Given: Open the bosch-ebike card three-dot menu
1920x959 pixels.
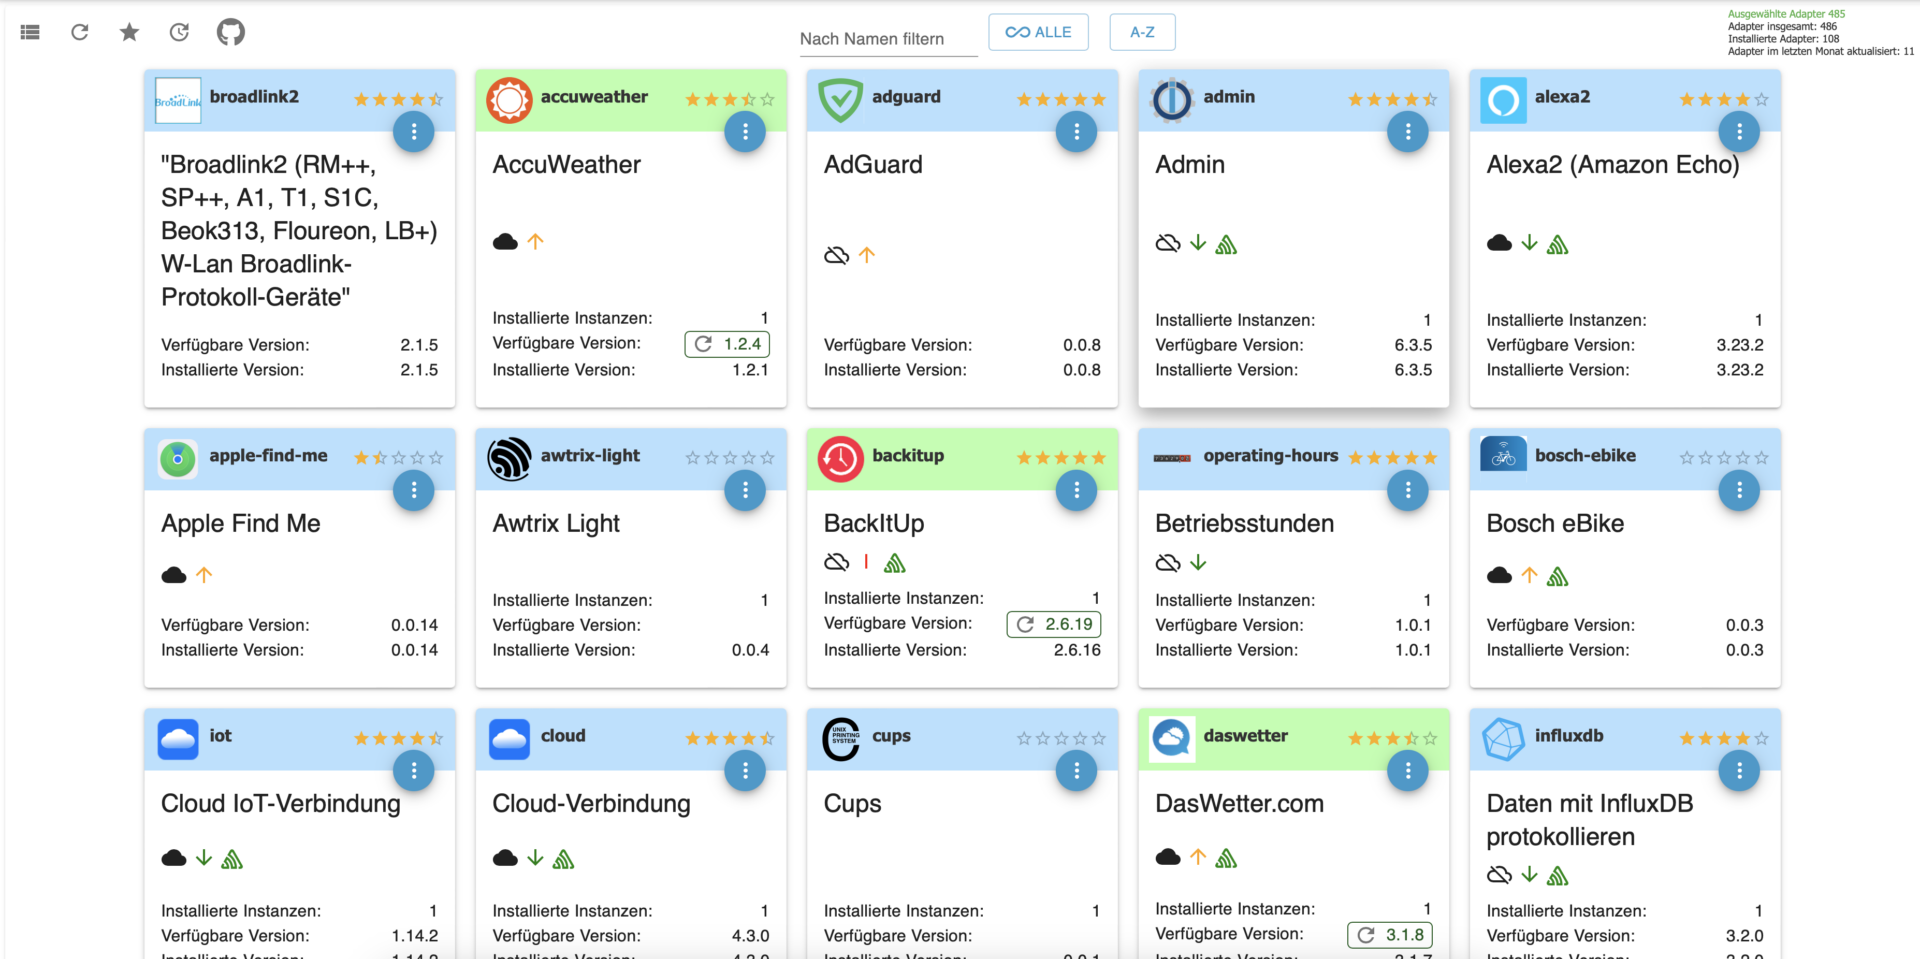Looking at the screenshot, I should coord(1739,490).
